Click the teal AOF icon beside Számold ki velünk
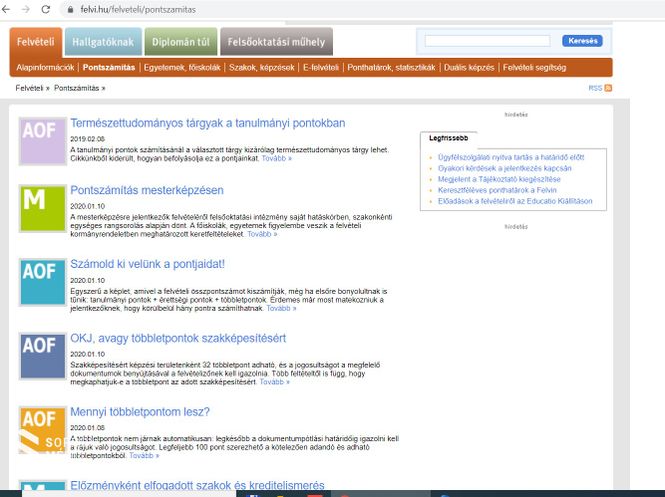 click(x=43, y=281)
